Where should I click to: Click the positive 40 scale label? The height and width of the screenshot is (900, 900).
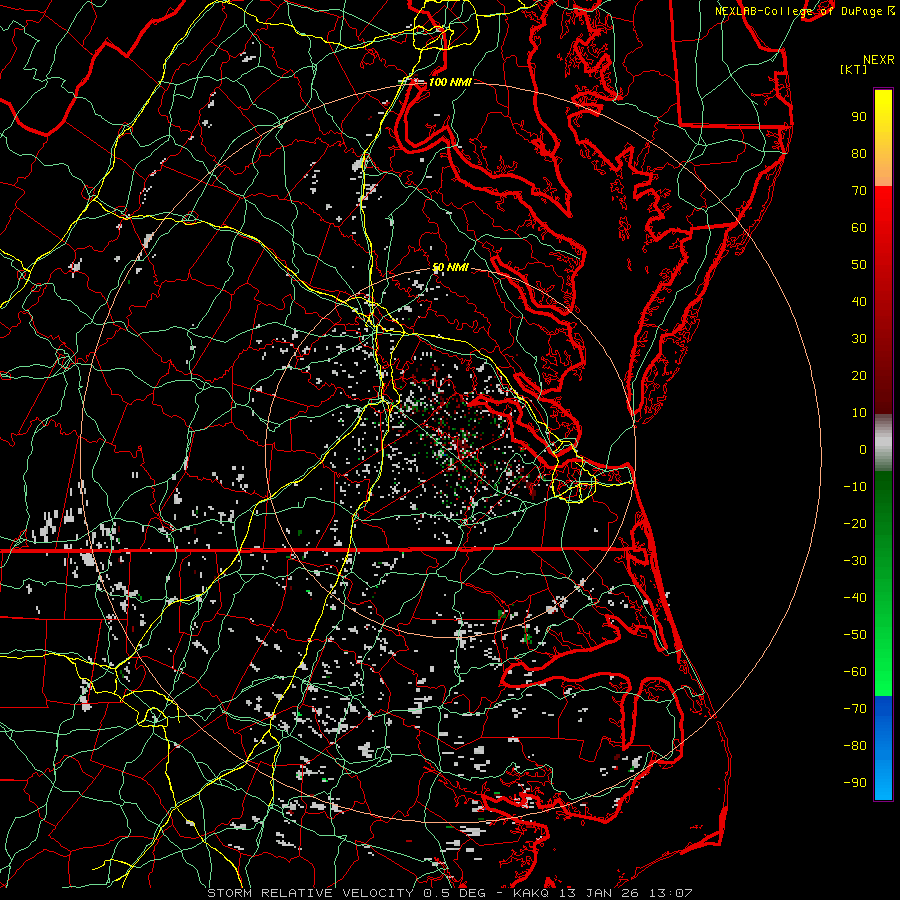[x=859, y=301]
